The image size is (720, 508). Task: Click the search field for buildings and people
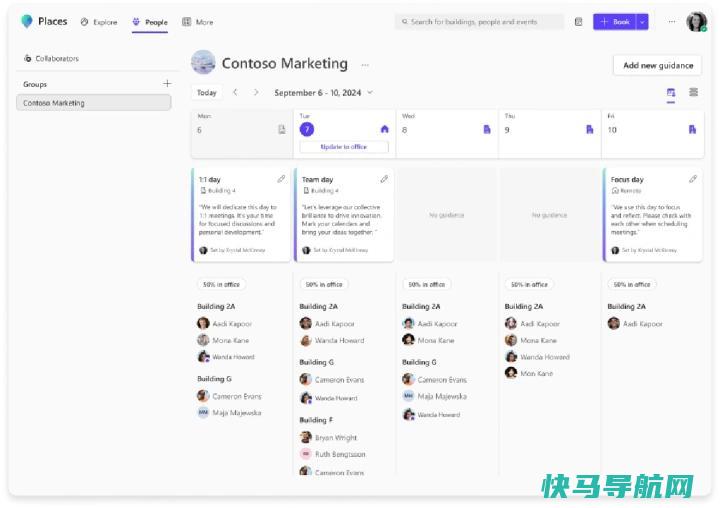(479, 22)
